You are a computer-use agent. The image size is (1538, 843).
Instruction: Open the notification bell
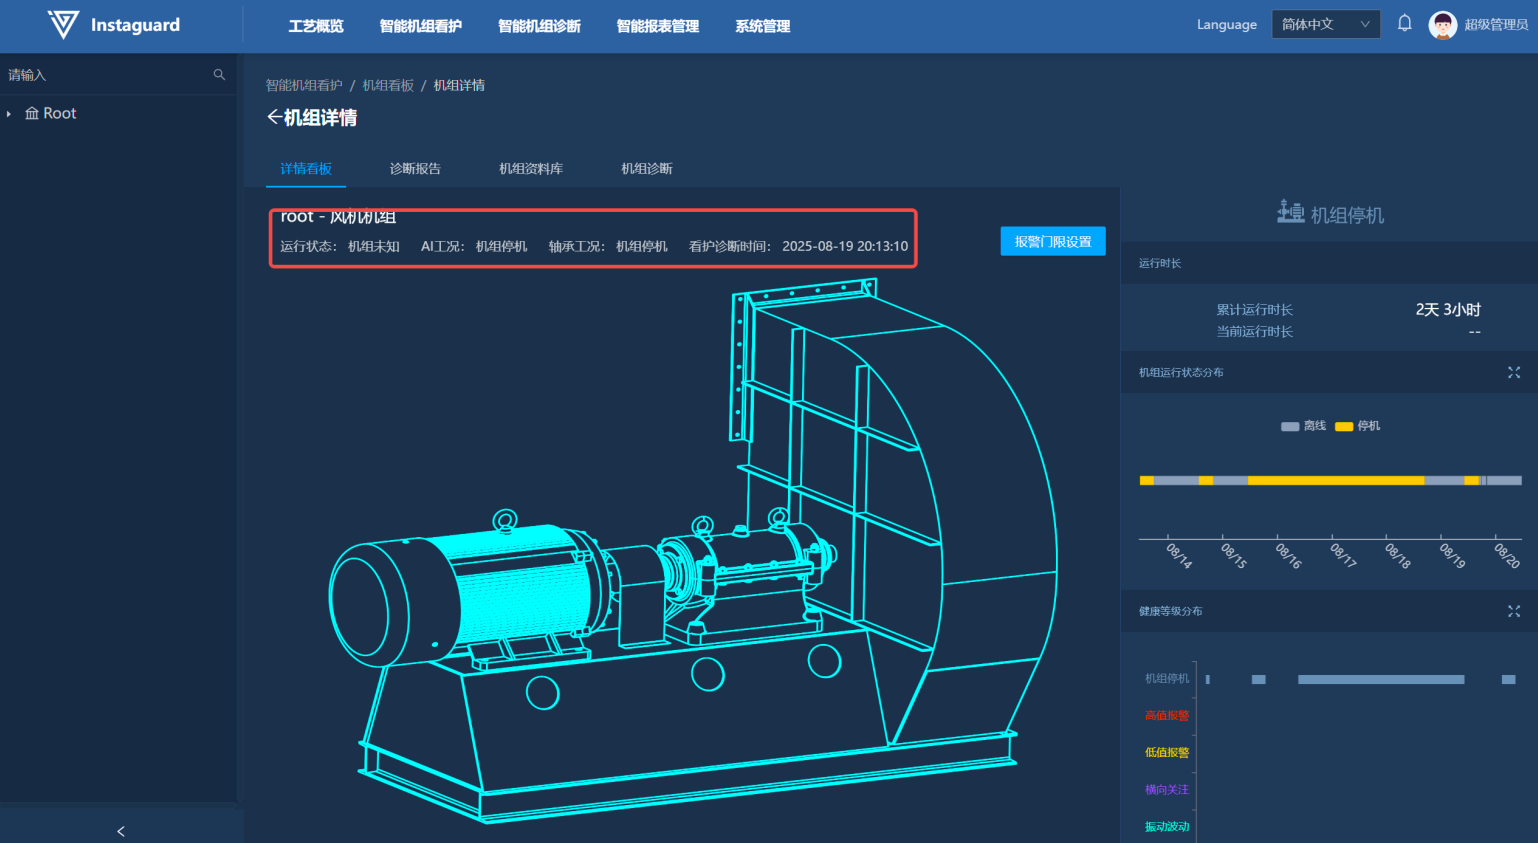(x=1404, y=24)
